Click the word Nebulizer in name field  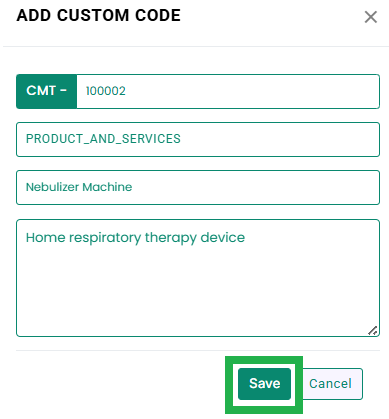(x=52, y=187)
